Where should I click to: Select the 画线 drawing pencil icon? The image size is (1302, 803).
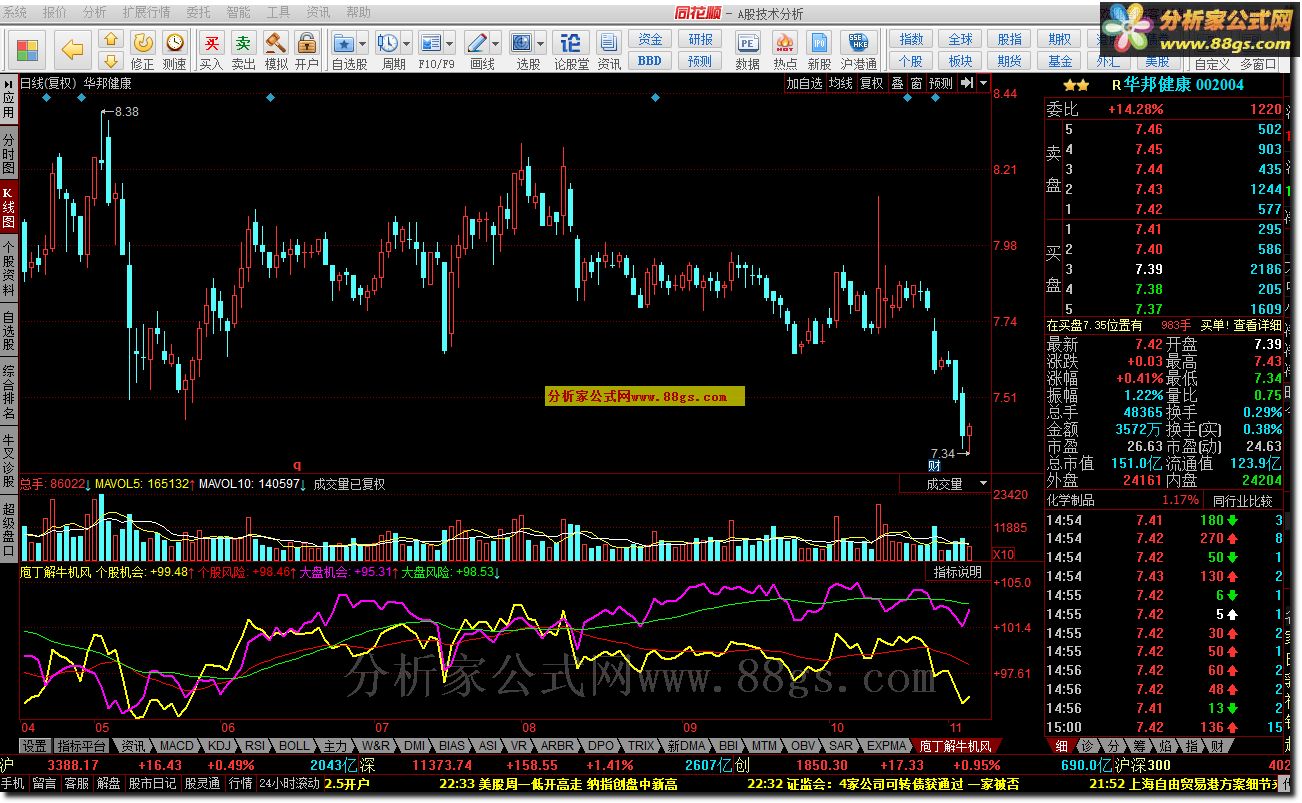tap(477, 43)
